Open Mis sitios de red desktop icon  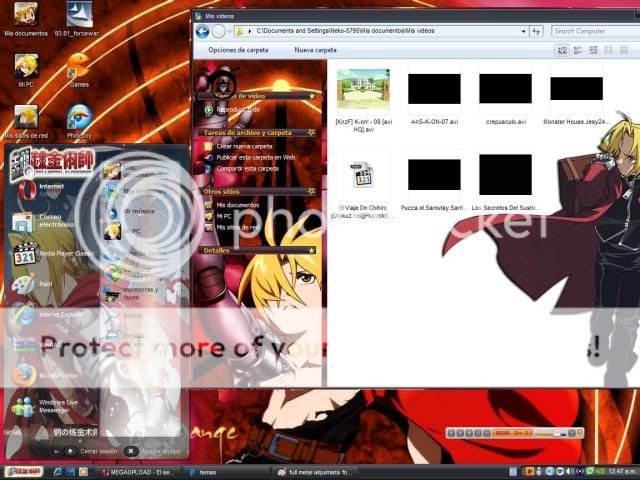pyautogui.click(x=26, y=122)
